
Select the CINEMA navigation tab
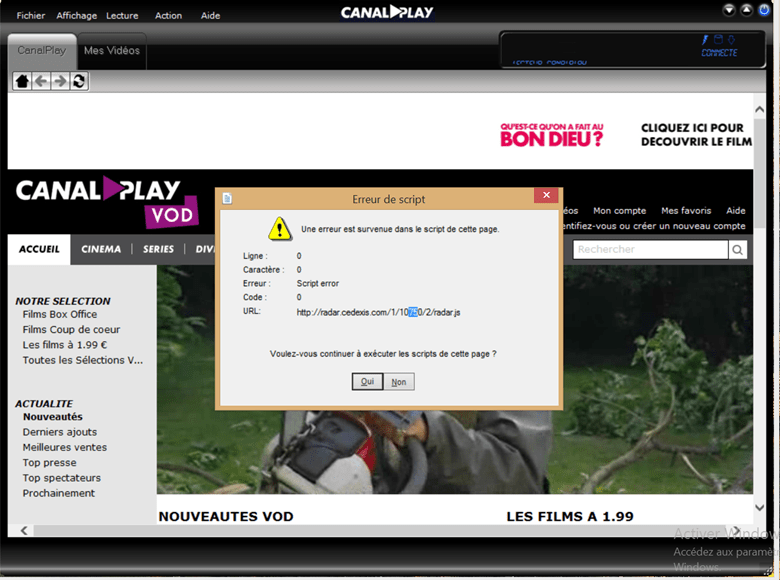coord(101,249)
